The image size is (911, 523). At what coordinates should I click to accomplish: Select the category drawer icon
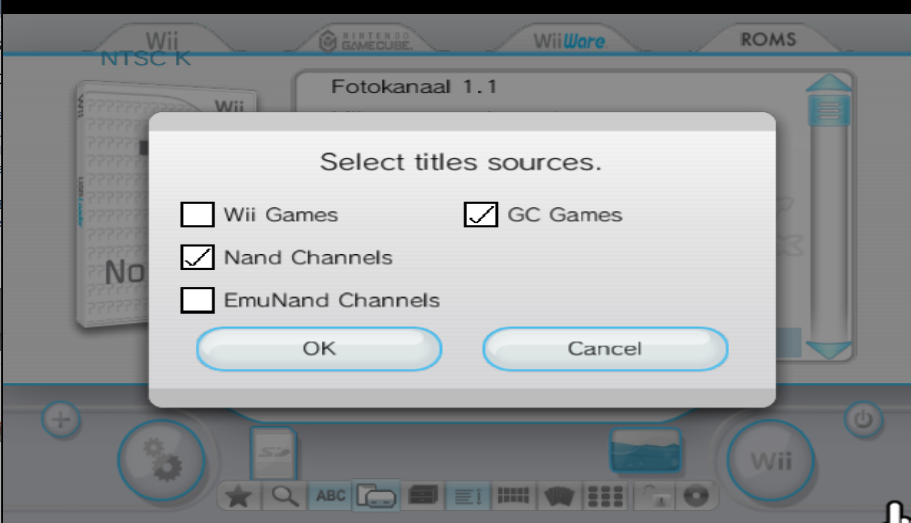tap(423, 496)
